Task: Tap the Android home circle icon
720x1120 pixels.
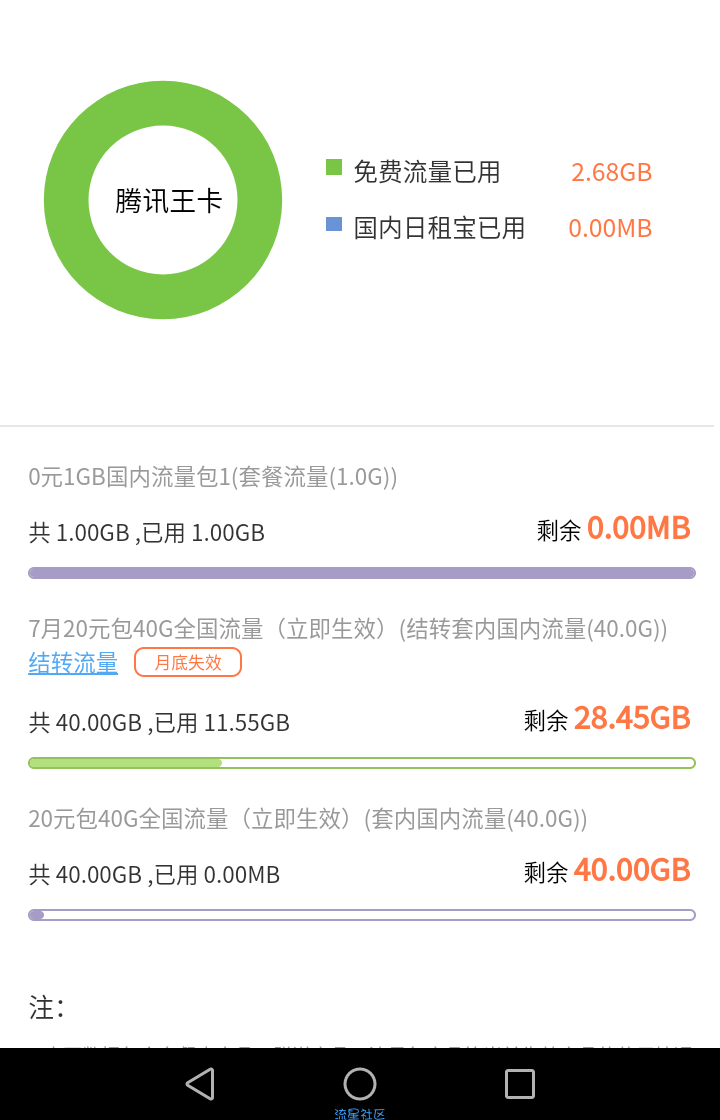Action: (x=360, y=1084)
